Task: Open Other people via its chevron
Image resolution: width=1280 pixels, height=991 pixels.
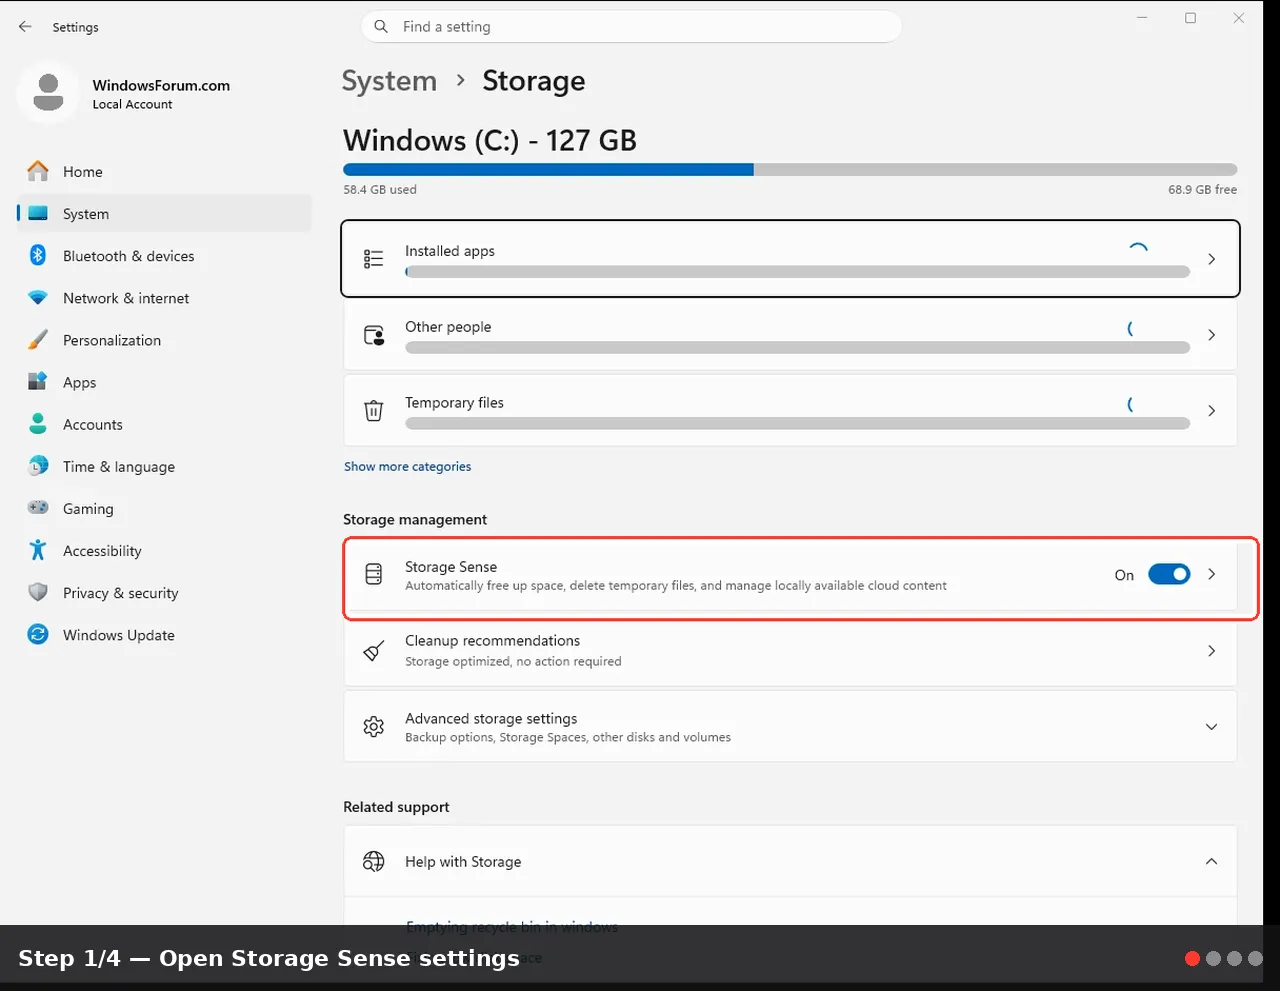Action: click(x=1211, y=335)
